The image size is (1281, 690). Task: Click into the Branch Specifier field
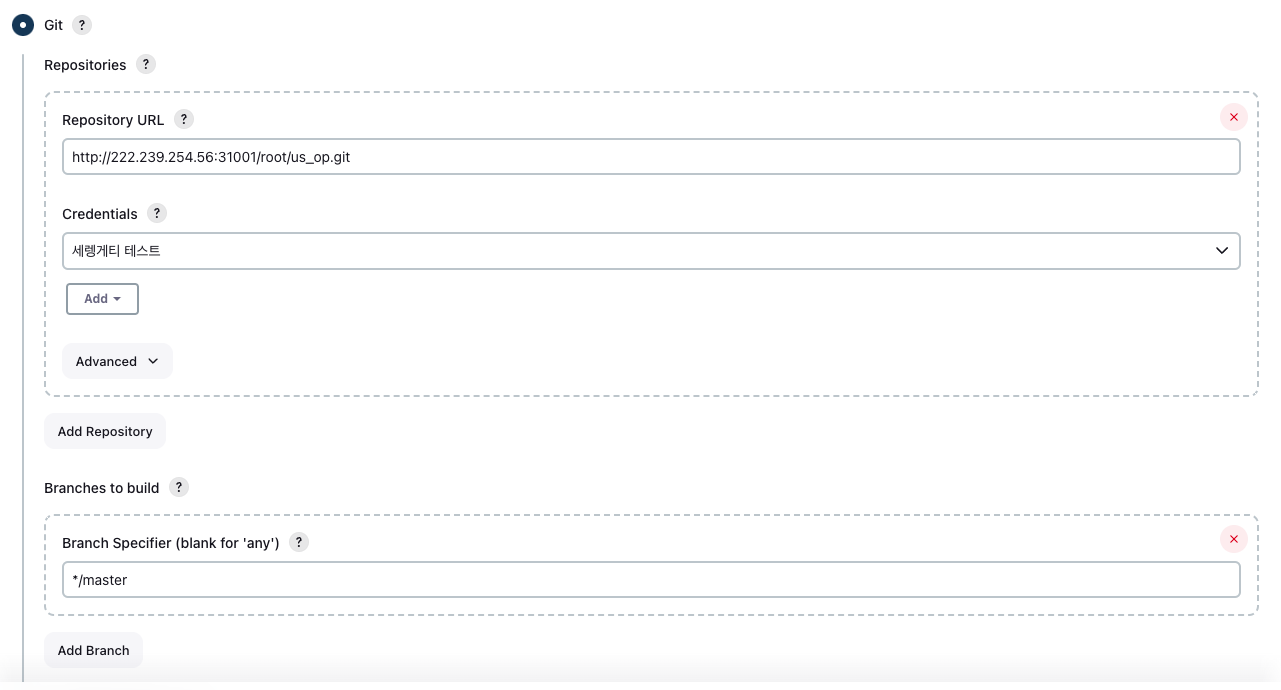pos(650,580)
